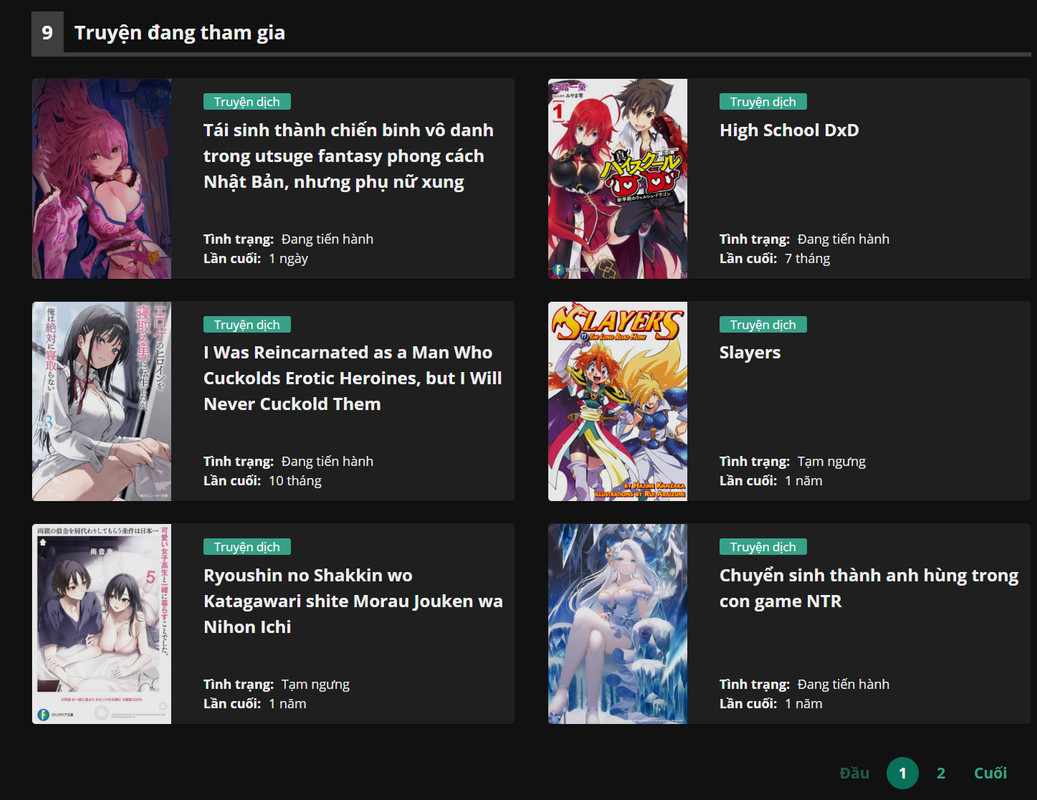The height and width of the screenshot is (800, 1037).
Task: Click Truyện dịch tag on Ryoushin no Shakkin
Action: pyautogui.click(x=247, y=547)
